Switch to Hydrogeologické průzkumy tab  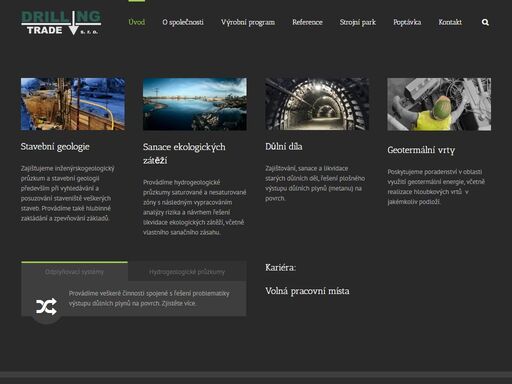coord(187,272)
